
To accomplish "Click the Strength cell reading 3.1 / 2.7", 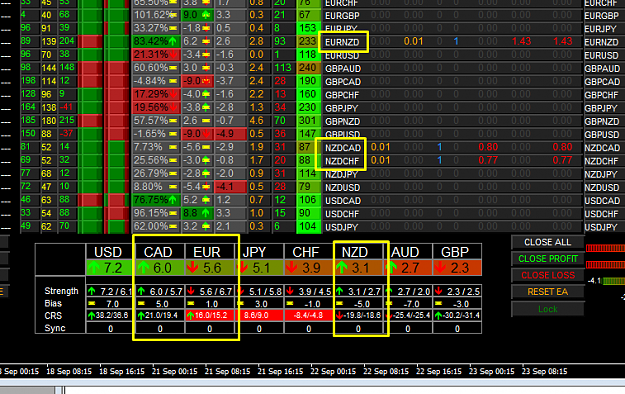I will (358, 291).
